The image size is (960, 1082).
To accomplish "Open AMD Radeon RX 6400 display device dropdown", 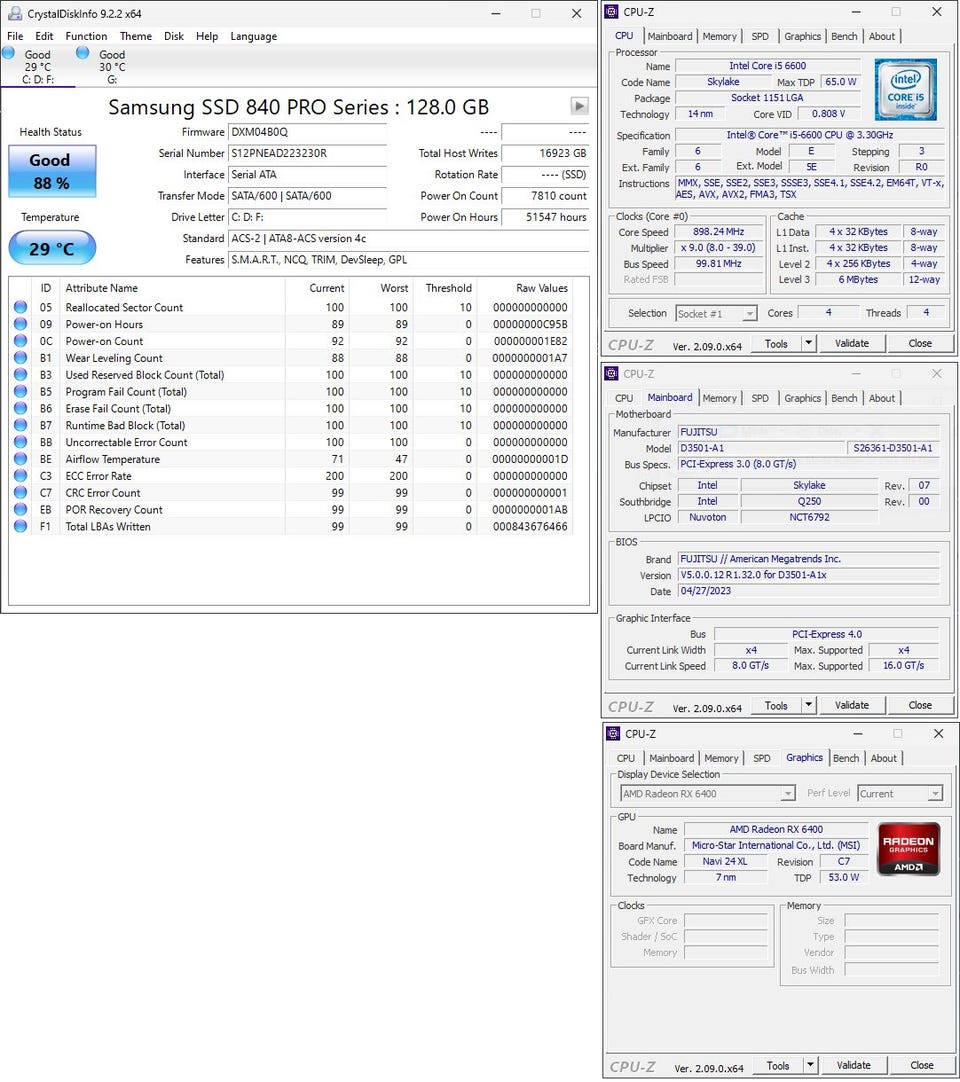I will (x=707, y=794).
